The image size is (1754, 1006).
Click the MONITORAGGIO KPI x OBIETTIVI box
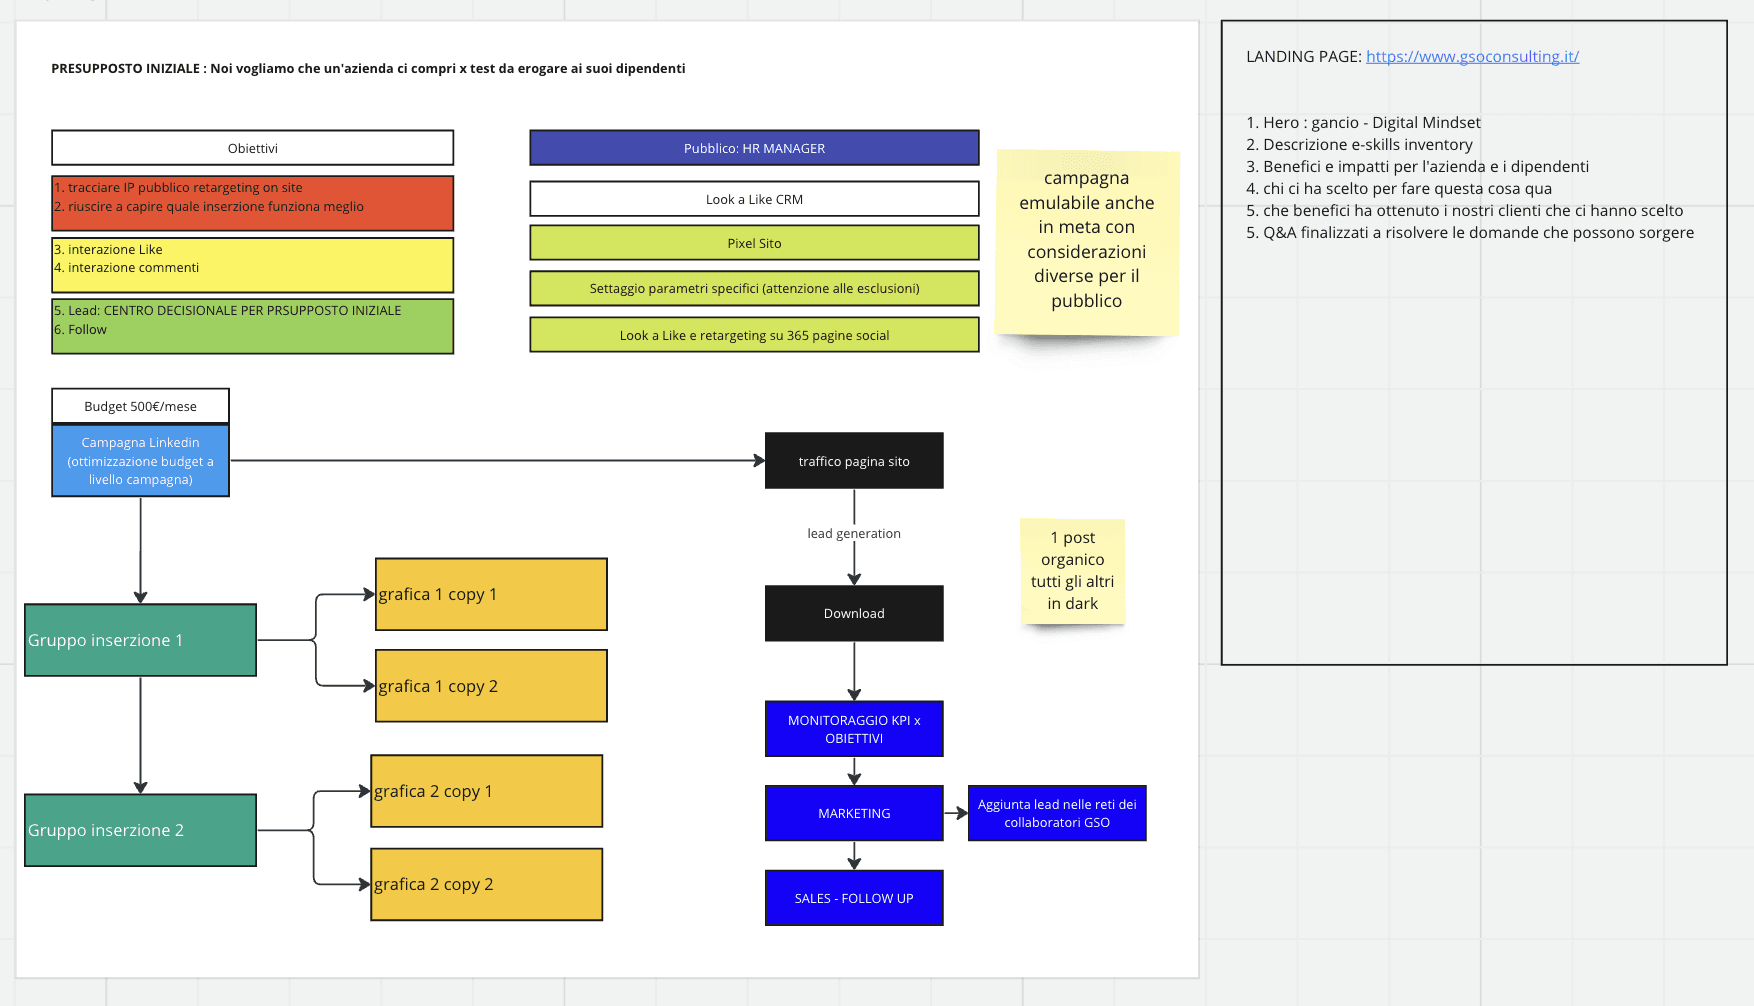point(854,729)
